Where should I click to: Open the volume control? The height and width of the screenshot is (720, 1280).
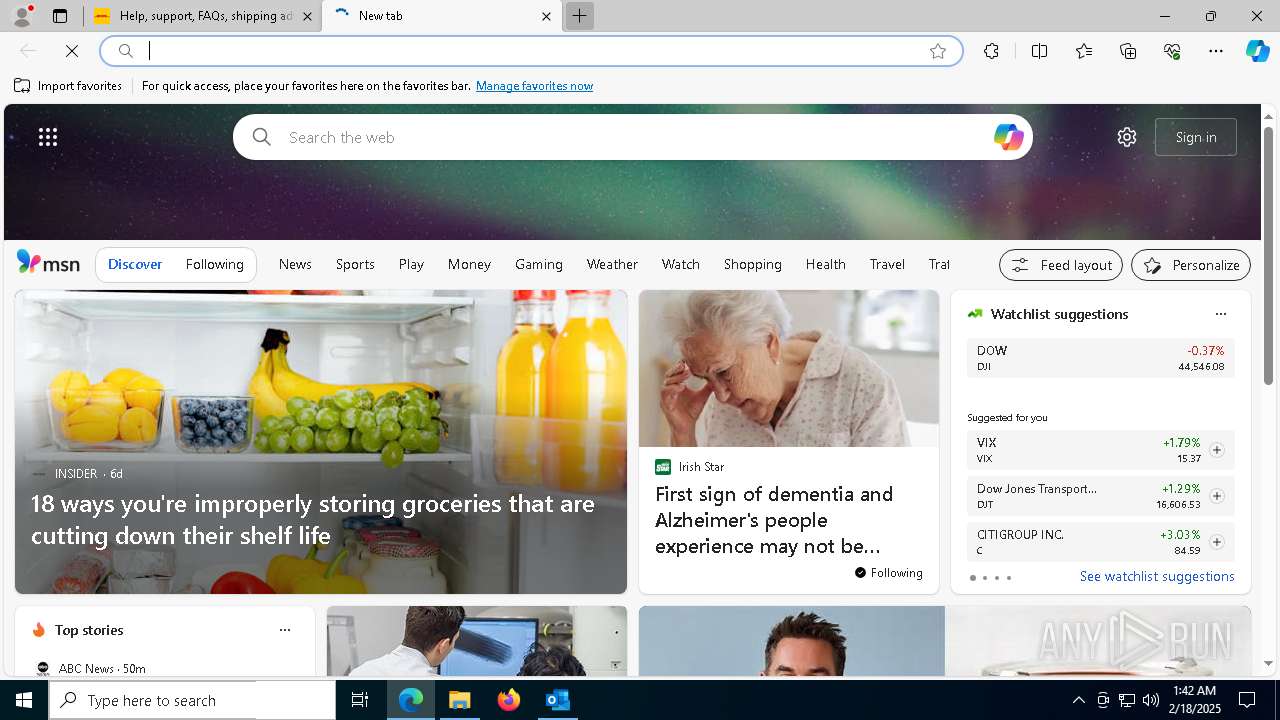point(1150,700)
